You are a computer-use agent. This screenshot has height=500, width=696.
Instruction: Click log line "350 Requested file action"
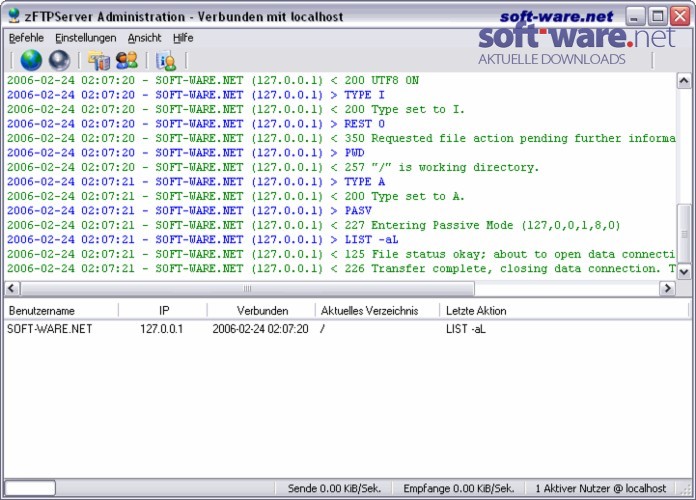coord(341,138)
